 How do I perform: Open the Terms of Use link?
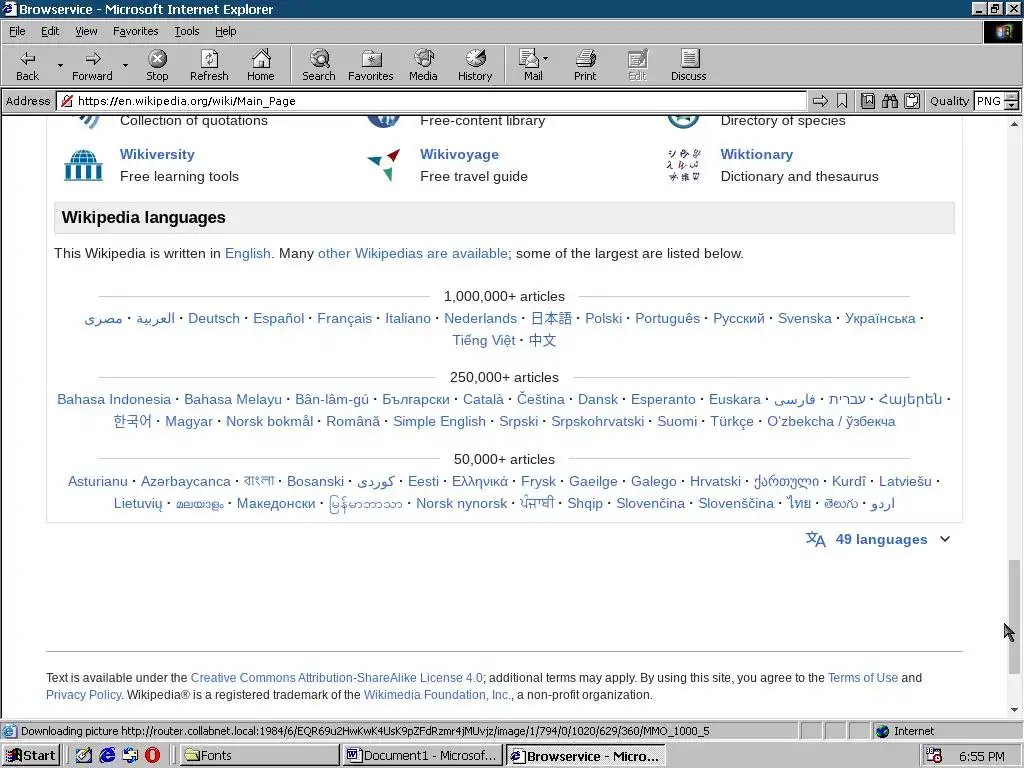(x=863, y=678)
